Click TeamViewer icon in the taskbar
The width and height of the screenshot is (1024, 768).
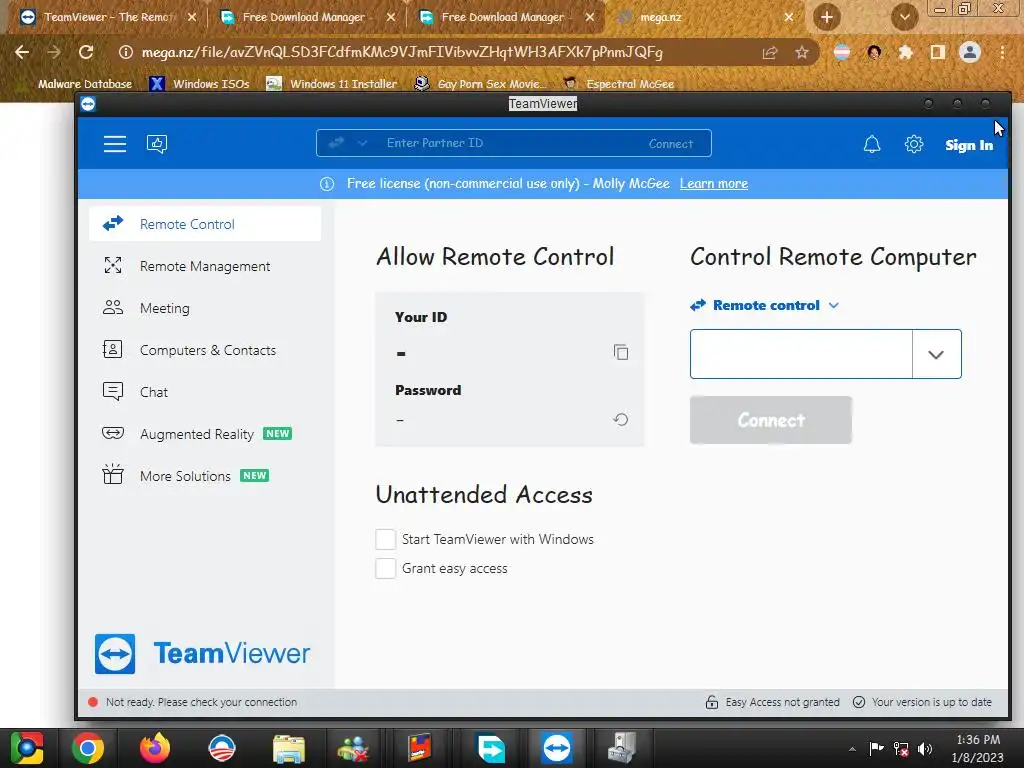tap(556, 748)
